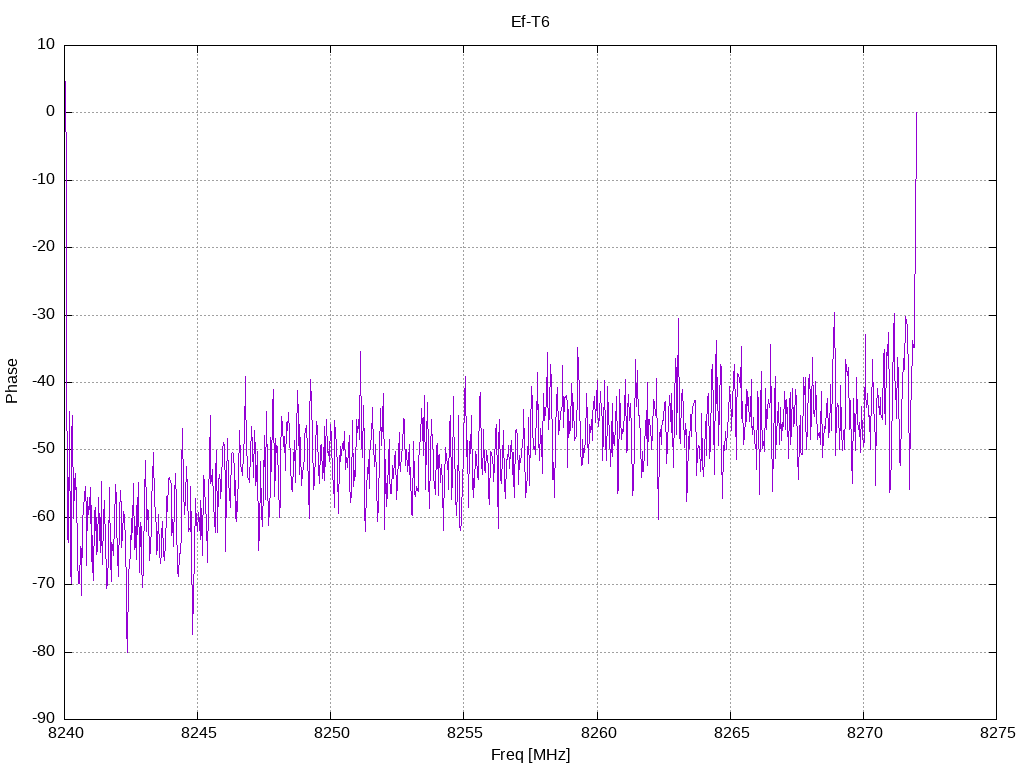This screenshot has width=1024, height=768.
Task: Click the -50 y-axis tick label
Action: tap(43, 449)
